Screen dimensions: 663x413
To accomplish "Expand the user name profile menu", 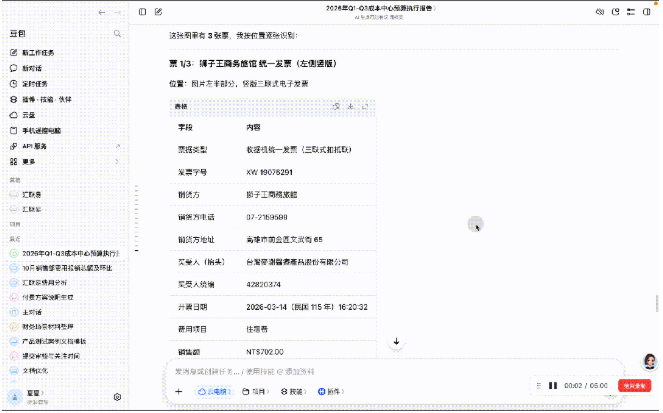I will (36, 393).
